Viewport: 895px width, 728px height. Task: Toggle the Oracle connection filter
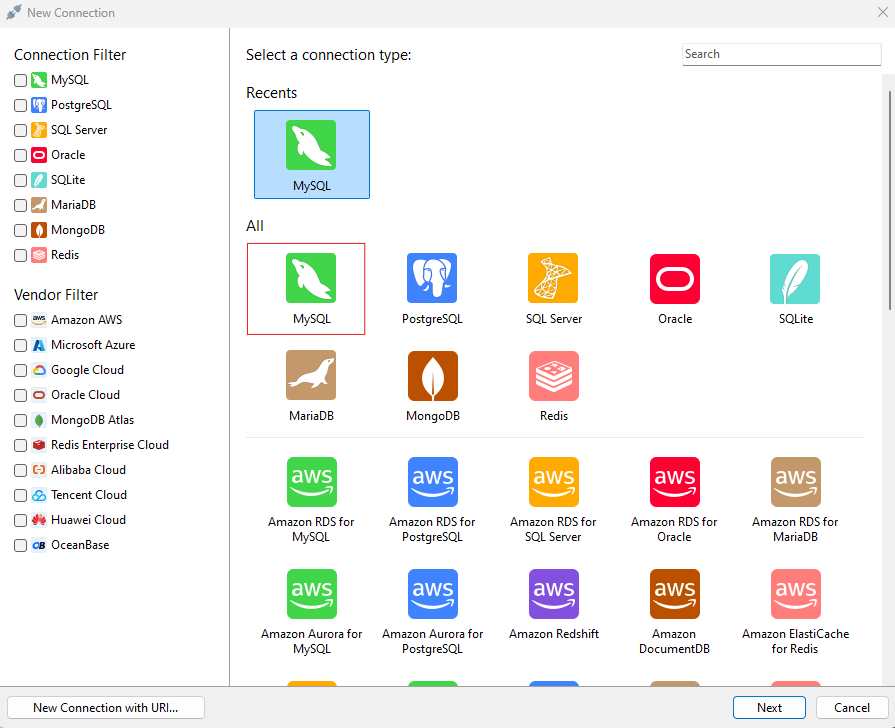pos(21,155)
